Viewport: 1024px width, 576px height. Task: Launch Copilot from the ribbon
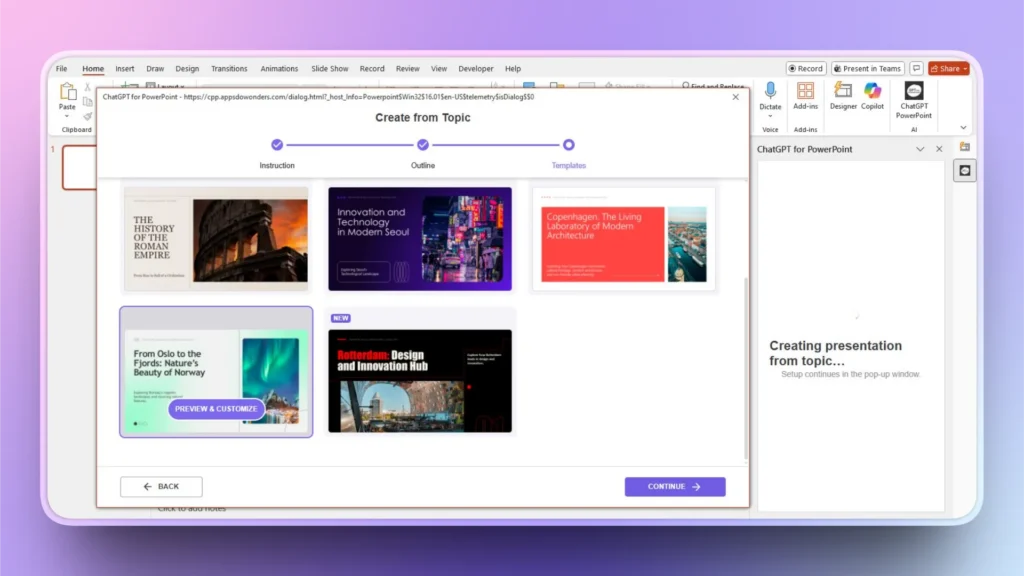[872, 92]
